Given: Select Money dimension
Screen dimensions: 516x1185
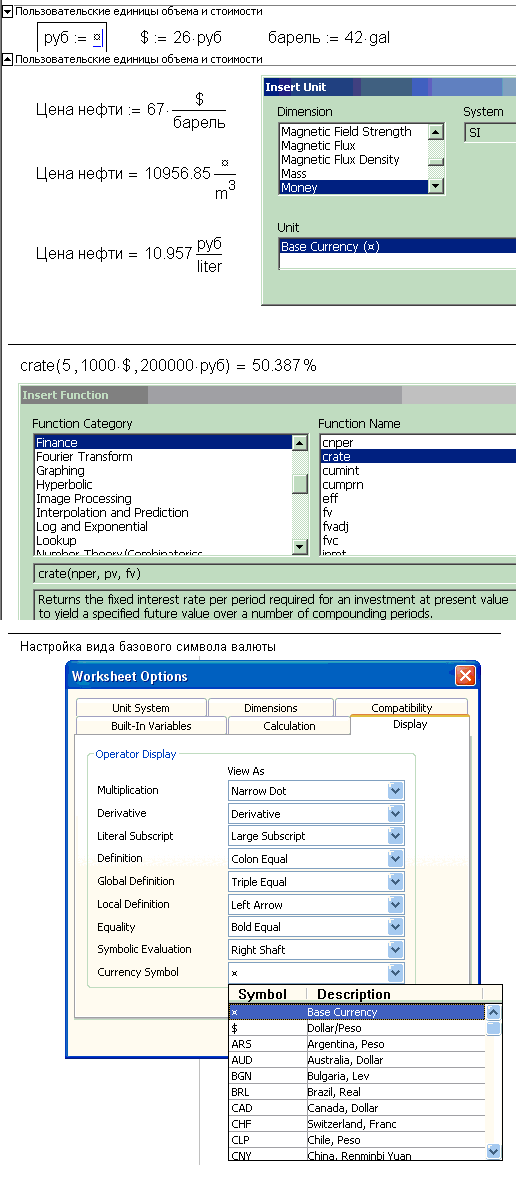Looking at the screenshot, I should click(352, 187).
